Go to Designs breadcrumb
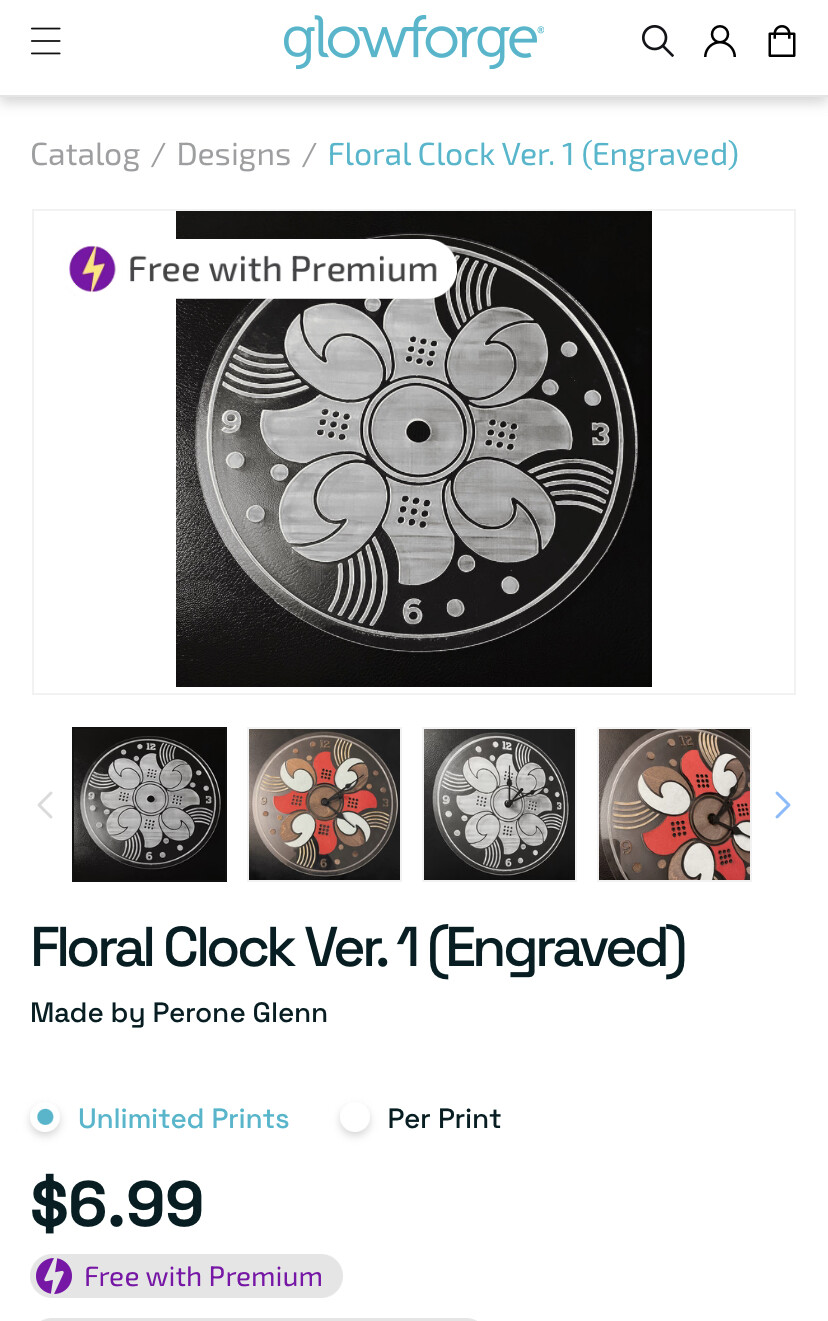 (x=234, y=155)
